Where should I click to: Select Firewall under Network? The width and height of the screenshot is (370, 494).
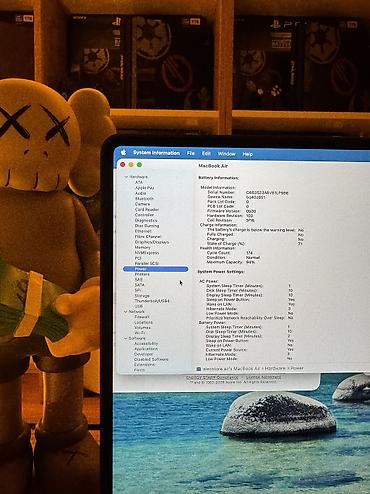(x=142, y=317)
